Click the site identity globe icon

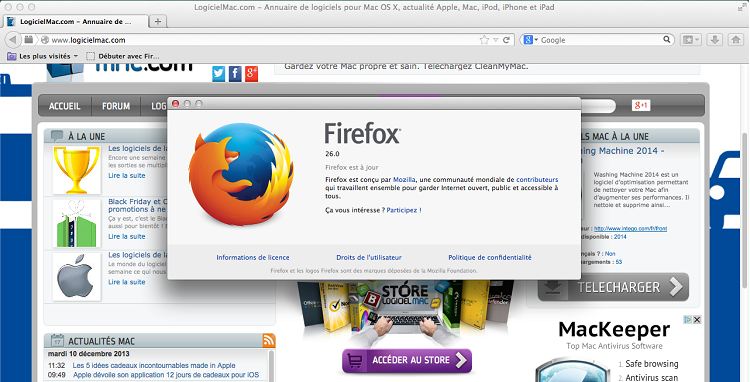click(45, 40)
